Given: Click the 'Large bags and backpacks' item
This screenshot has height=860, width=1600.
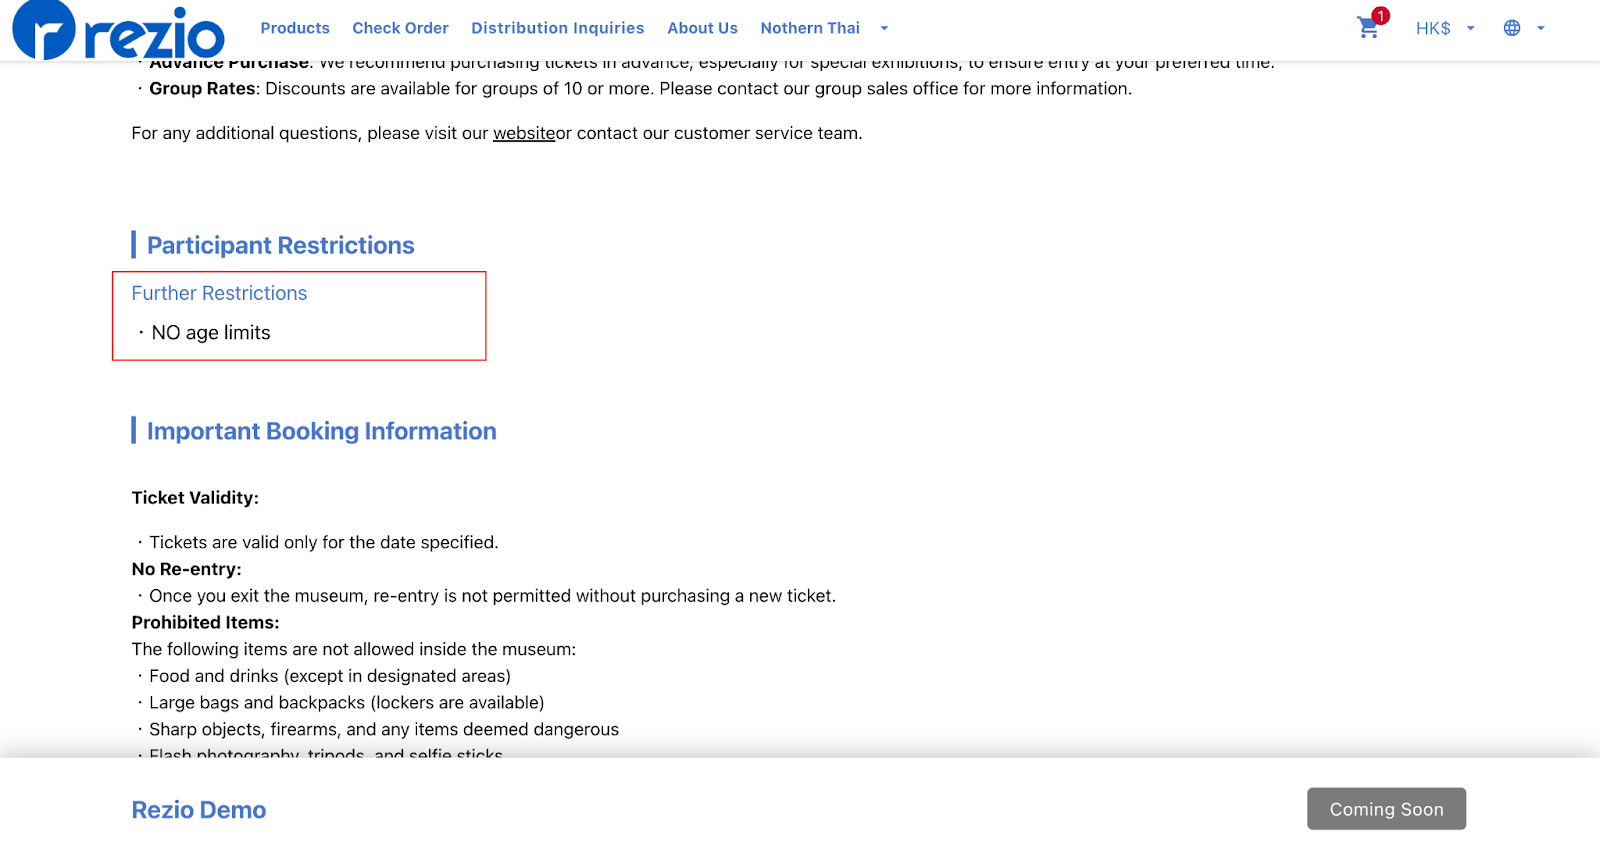Looking at the screenshot, I should pyautogui.click(x=347, y=703).
